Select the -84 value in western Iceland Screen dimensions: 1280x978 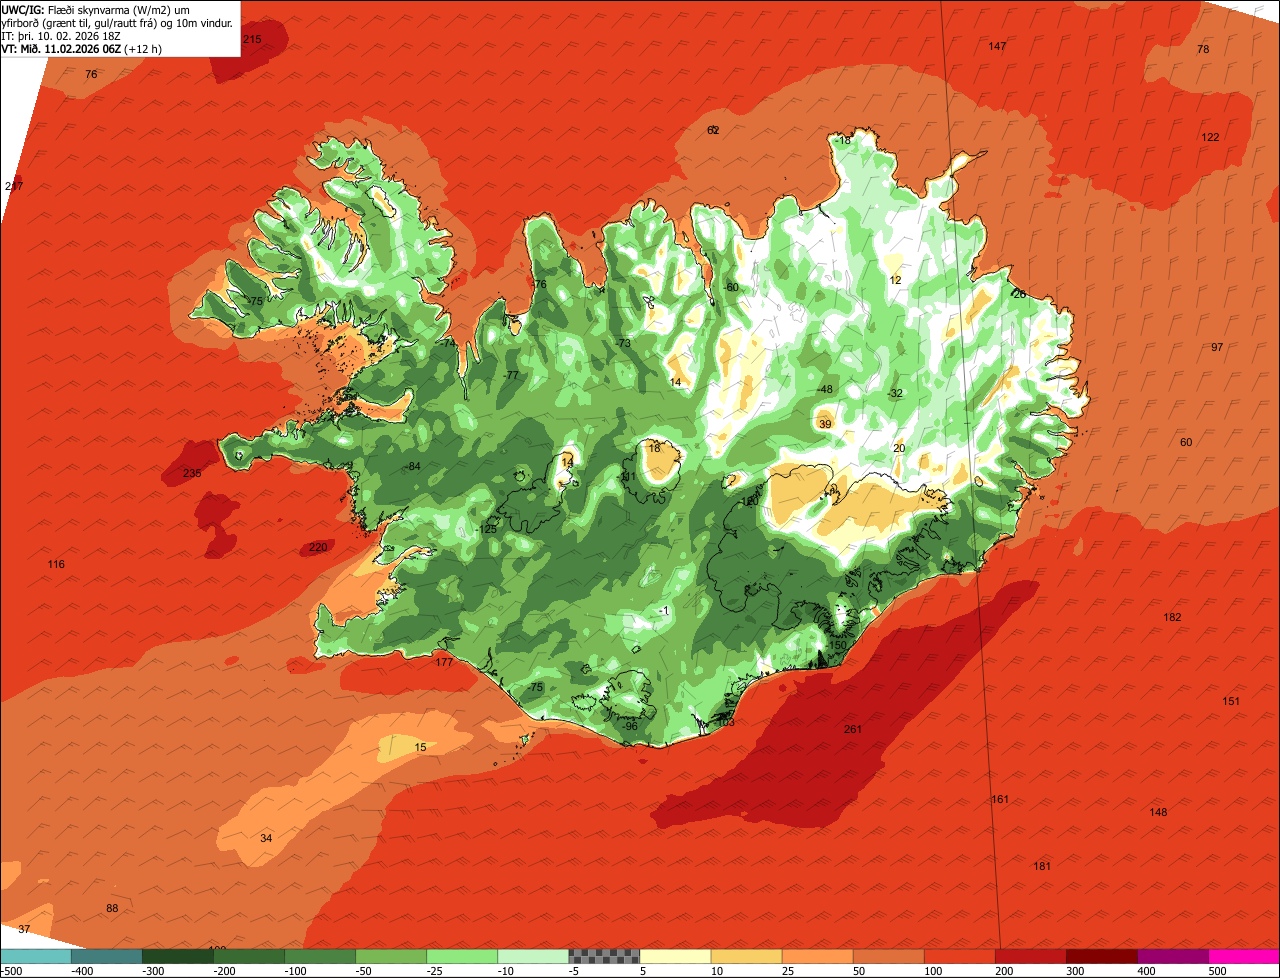413,467
